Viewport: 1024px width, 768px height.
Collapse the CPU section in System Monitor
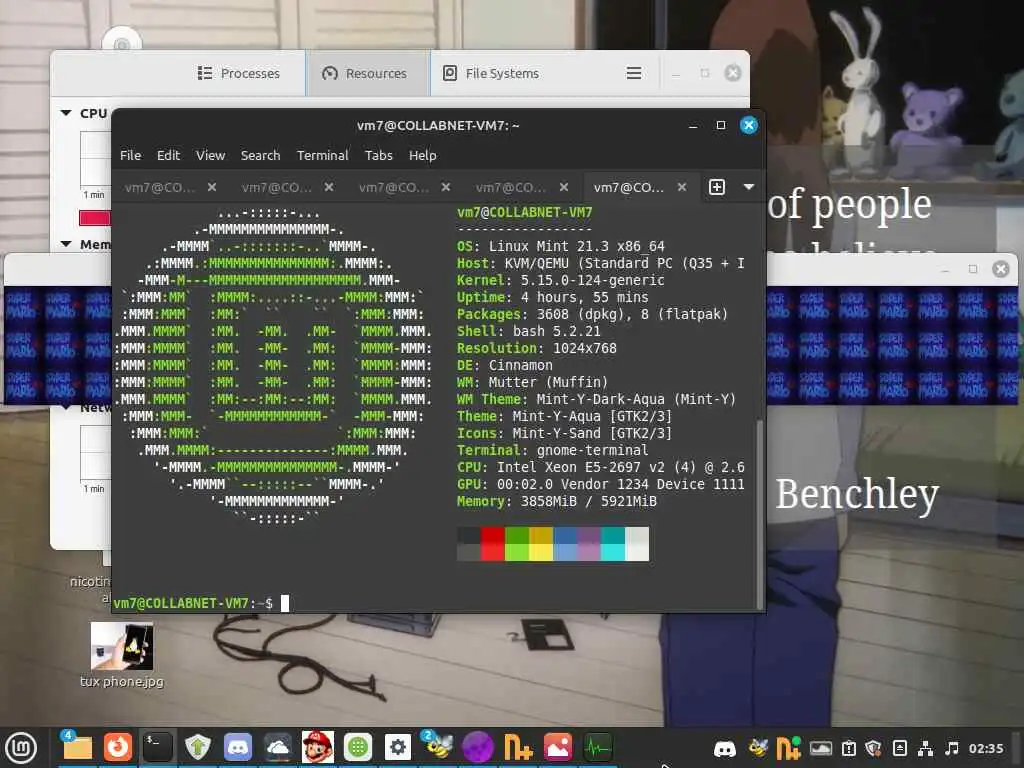click(x=66, y=113)
